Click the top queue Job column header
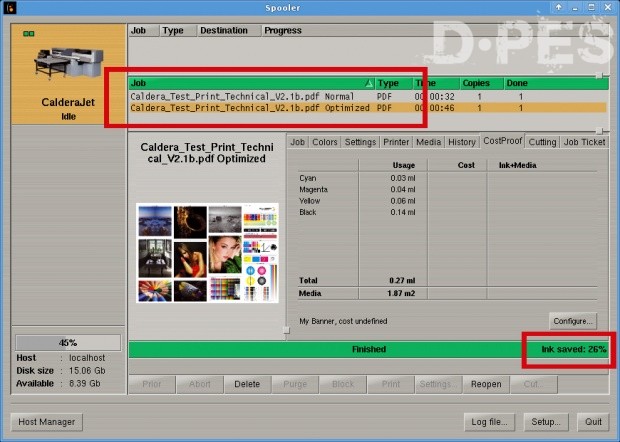This screenshot has height=442, width=620. [144, 30]
